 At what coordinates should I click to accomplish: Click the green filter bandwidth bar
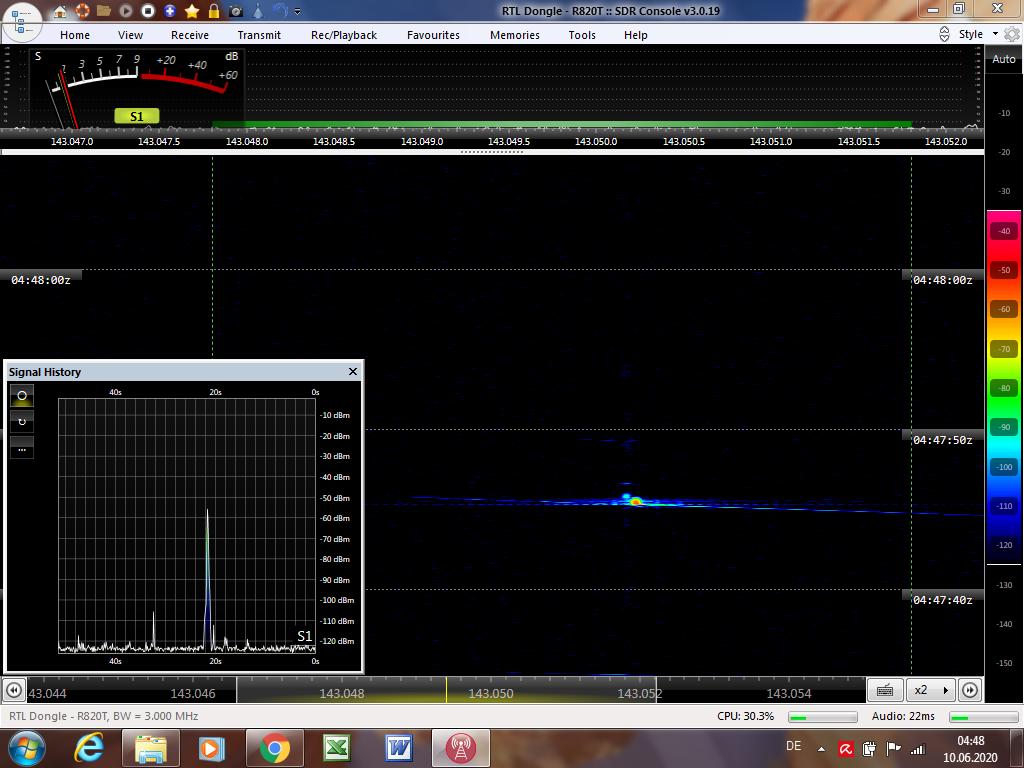(x=562, y=124)
